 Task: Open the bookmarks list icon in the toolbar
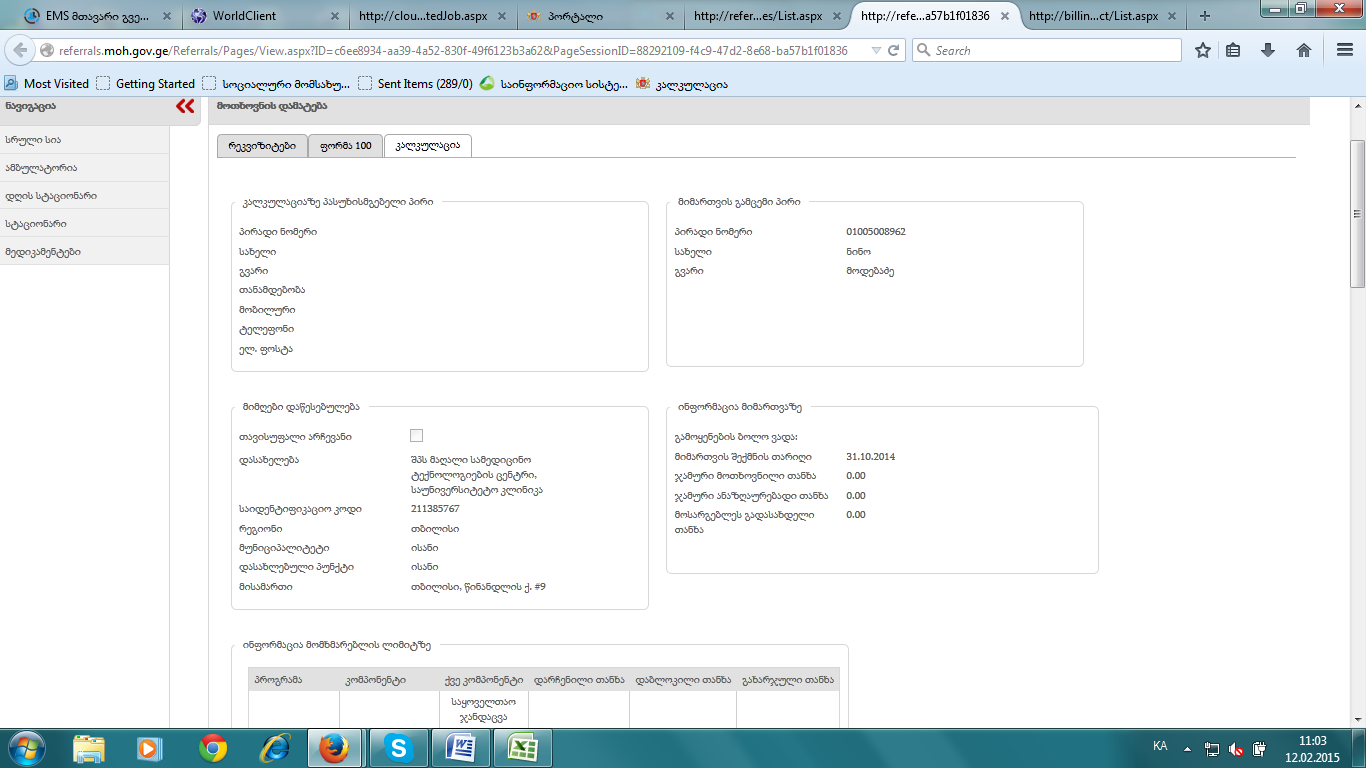tap(1234, 50)
